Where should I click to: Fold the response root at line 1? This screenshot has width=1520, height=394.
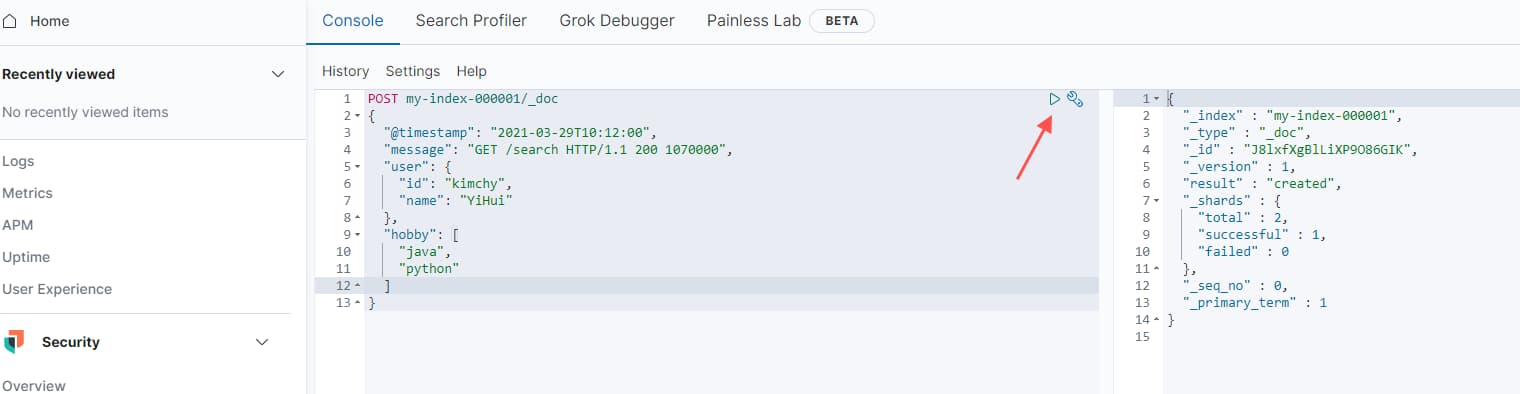[x=1156, y=99]
